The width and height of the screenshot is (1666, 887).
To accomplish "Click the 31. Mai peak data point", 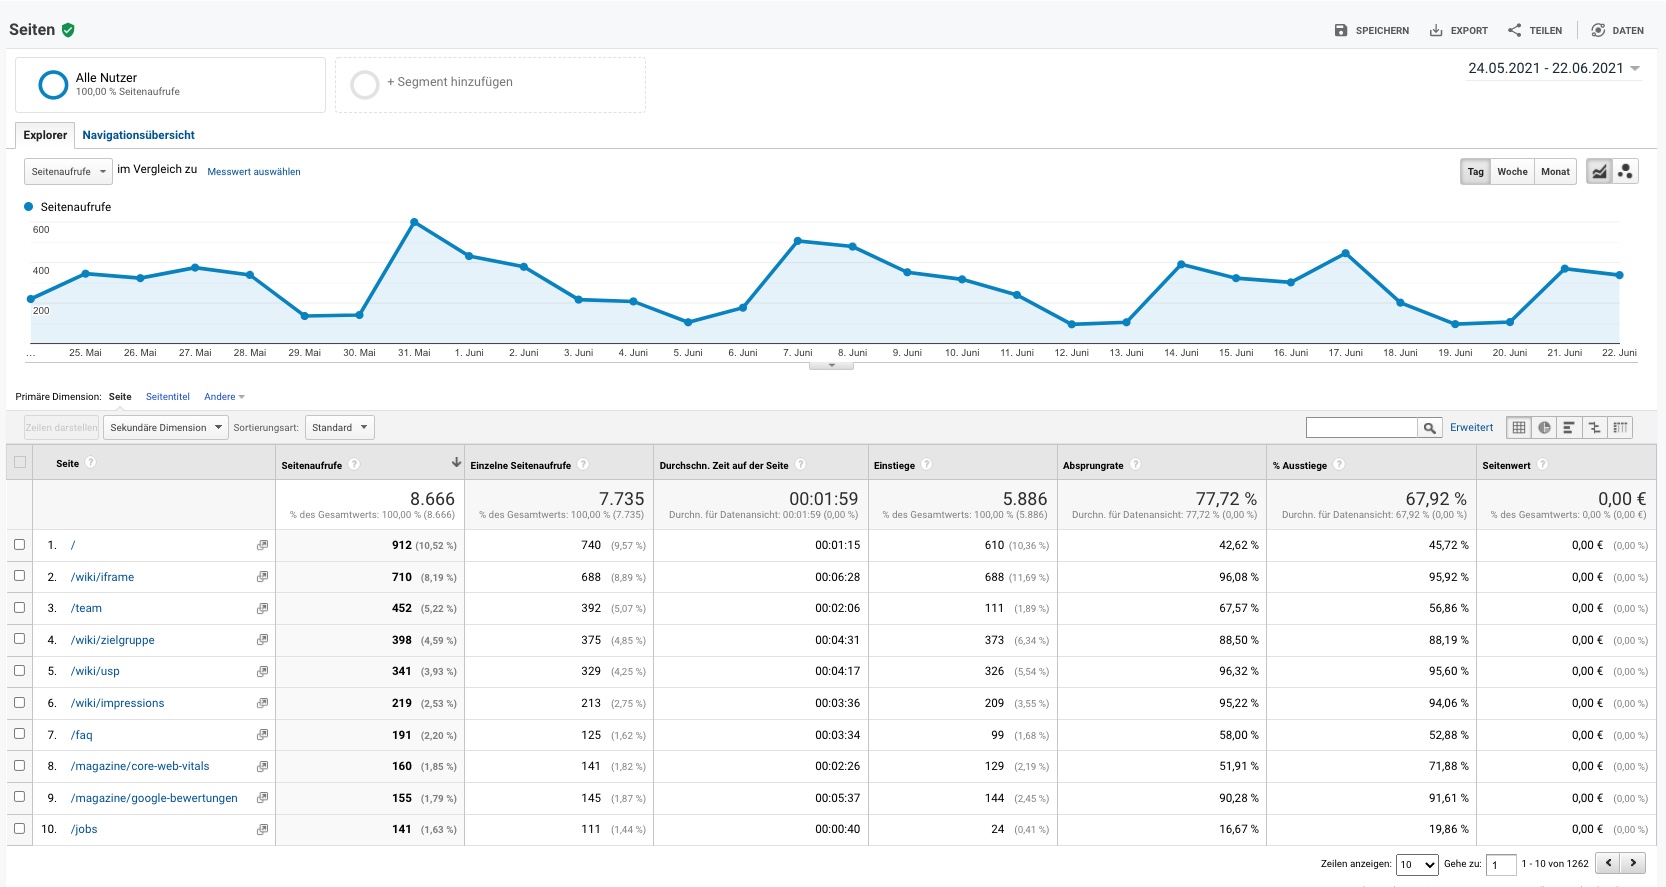I will pyautogui.click(x=414, y=222).
